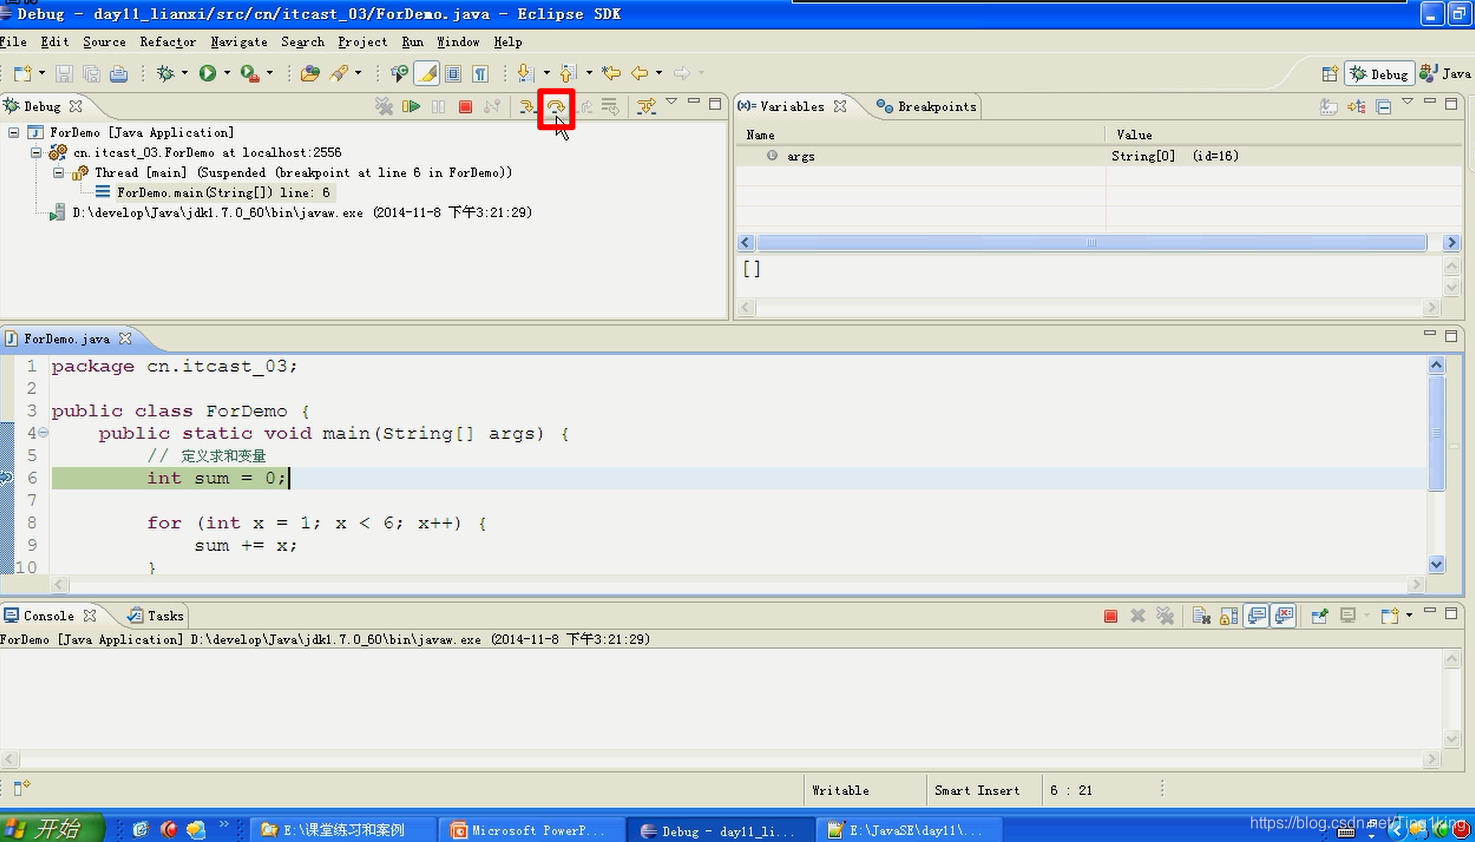Switch to the Breakpoints tab
The width and height of the screenshot is (1475, 842).
(926, 106)
